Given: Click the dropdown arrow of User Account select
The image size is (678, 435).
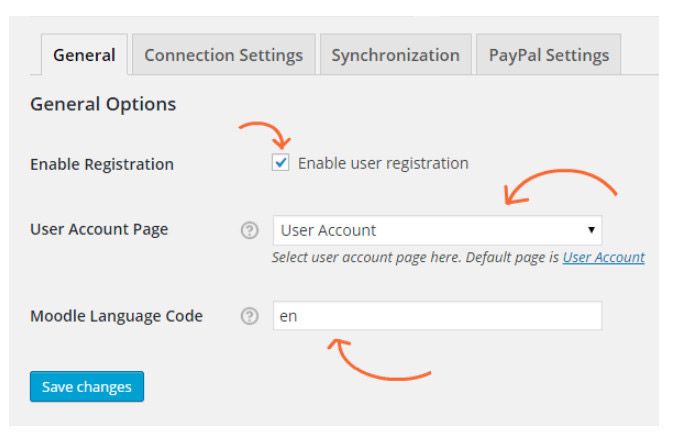Looking at the screenshot, I should tap(592, 230).
